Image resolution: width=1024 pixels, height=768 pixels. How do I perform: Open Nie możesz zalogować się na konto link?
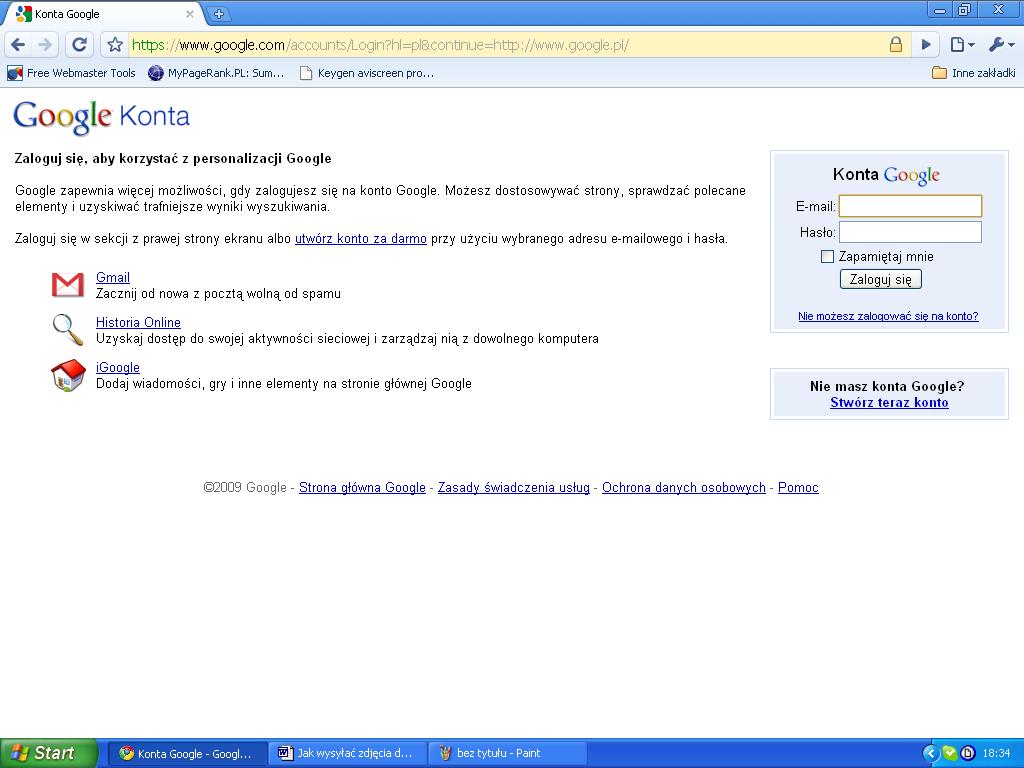pyautogui.click(x=888, y=316)
